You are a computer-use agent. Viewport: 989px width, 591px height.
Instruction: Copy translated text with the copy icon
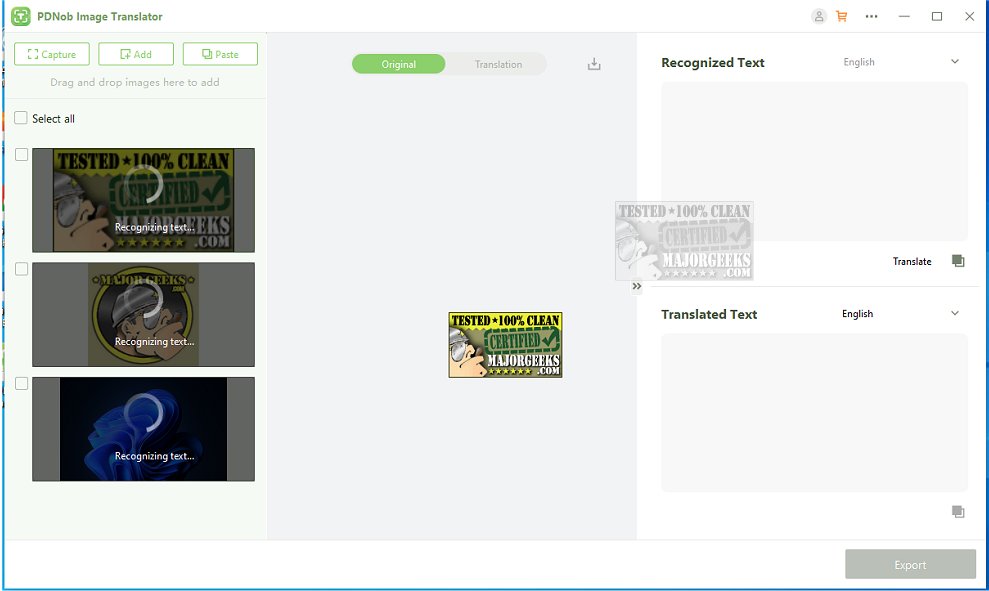958,512
